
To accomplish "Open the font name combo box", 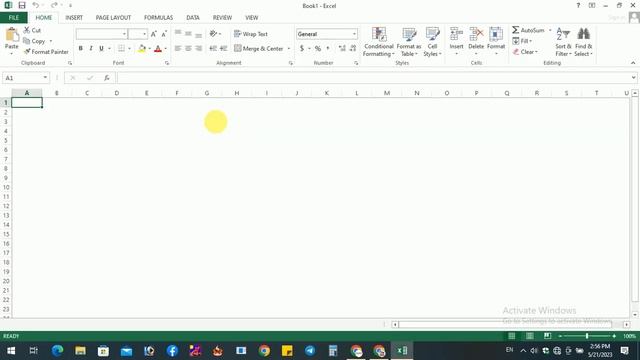I will [101, 34].
